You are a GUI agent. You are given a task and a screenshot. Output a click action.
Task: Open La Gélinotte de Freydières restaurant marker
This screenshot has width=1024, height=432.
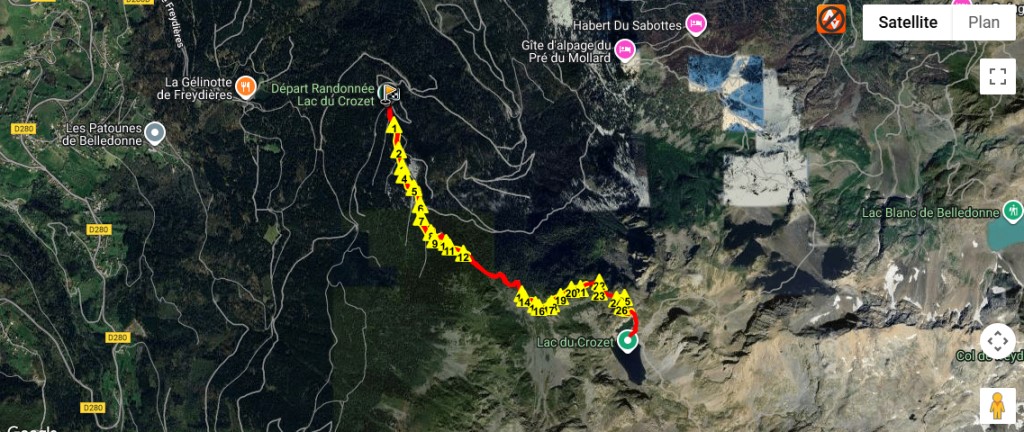click(246, 85)
